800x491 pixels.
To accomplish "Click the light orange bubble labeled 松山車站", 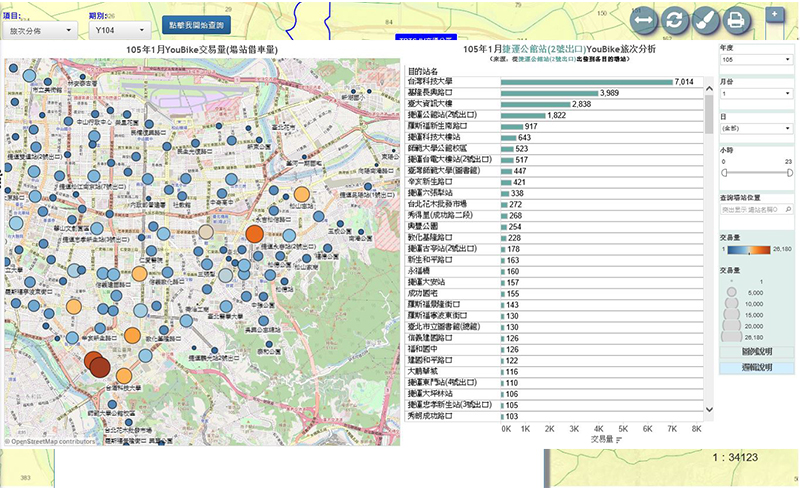I will point(302,194).
